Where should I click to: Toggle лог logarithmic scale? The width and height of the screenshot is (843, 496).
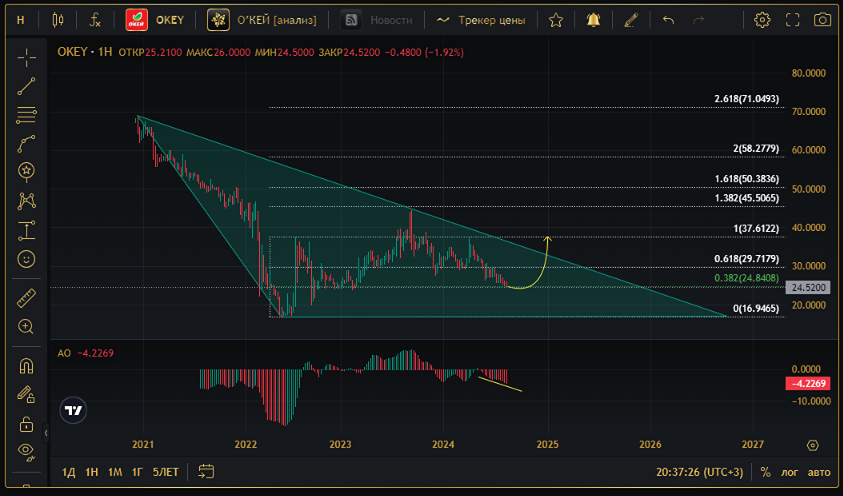click(789, 472)
